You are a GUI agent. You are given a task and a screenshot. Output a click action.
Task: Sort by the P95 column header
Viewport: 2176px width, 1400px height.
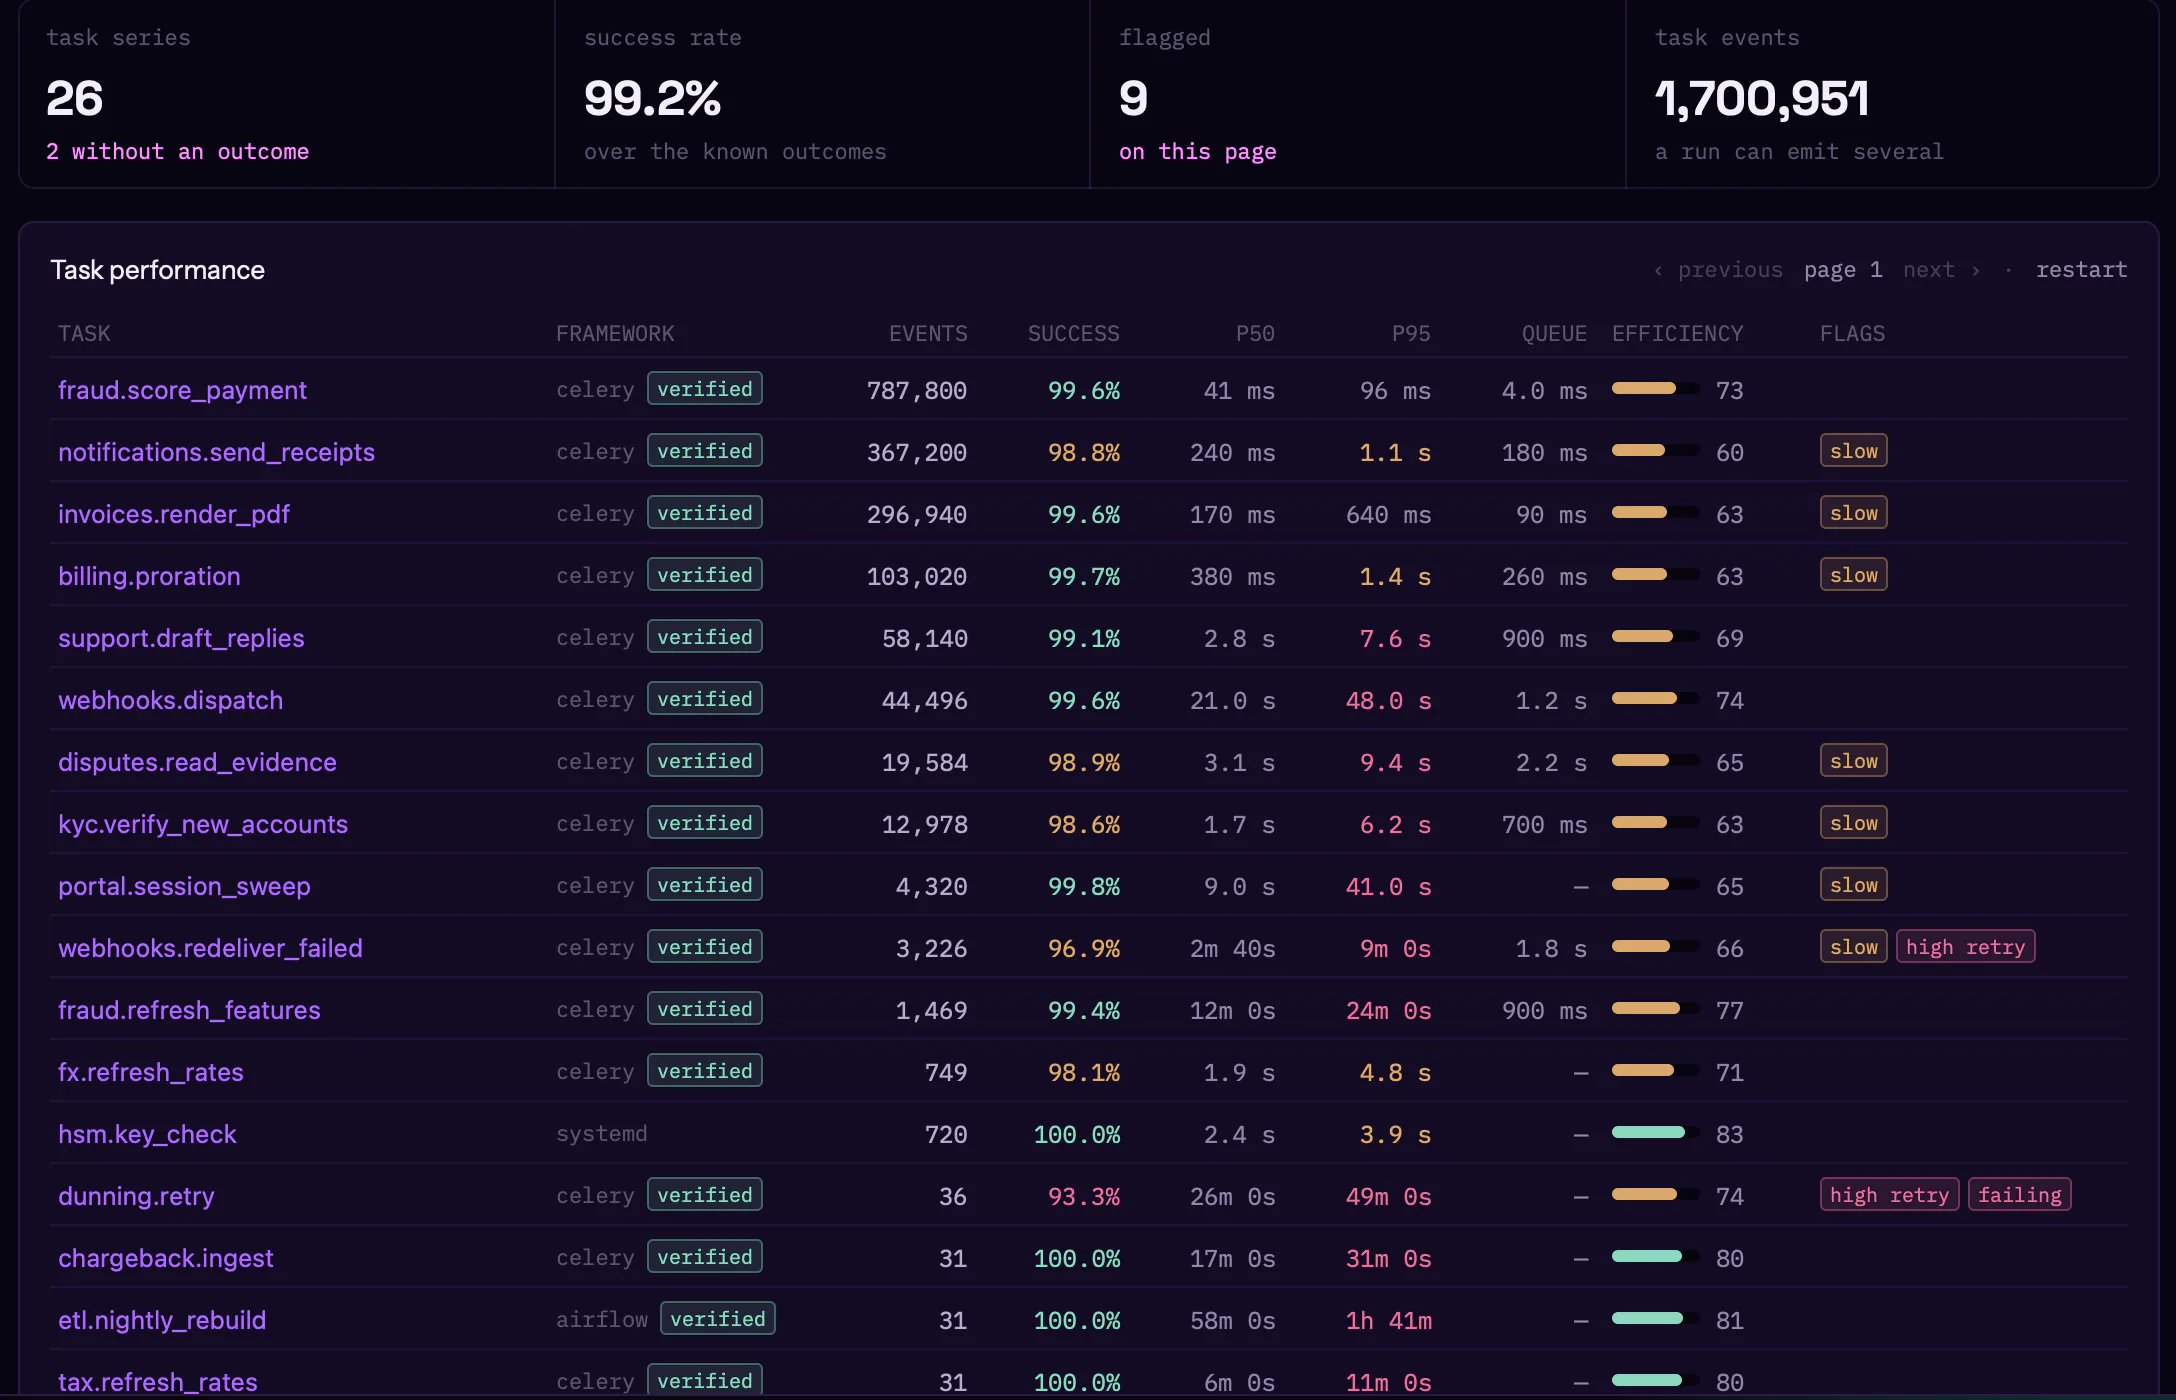[x=1411, y=334]
